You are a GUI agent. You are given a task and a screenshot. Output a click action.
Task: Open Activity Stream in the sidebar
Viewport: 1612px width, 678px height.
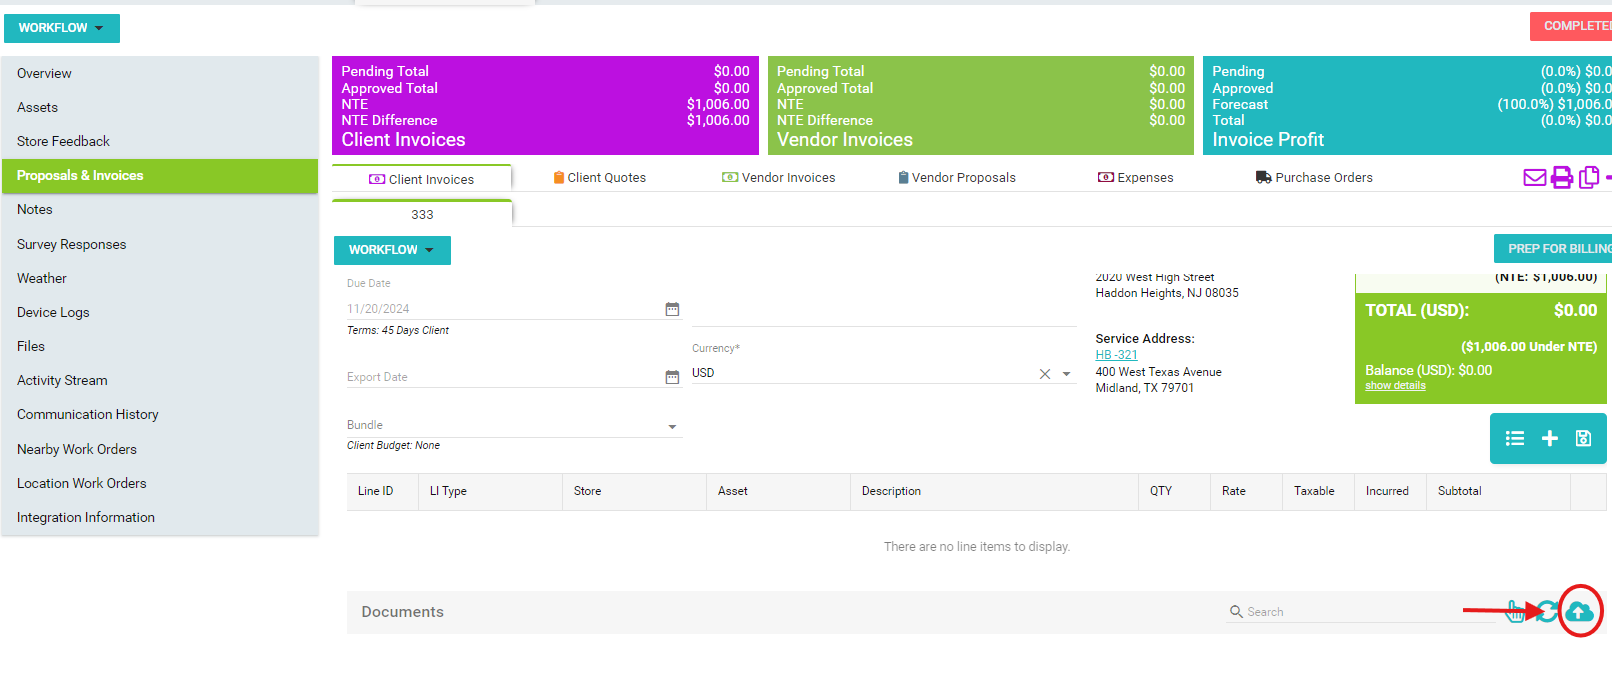pyautogui.click(x=62, y=380)
